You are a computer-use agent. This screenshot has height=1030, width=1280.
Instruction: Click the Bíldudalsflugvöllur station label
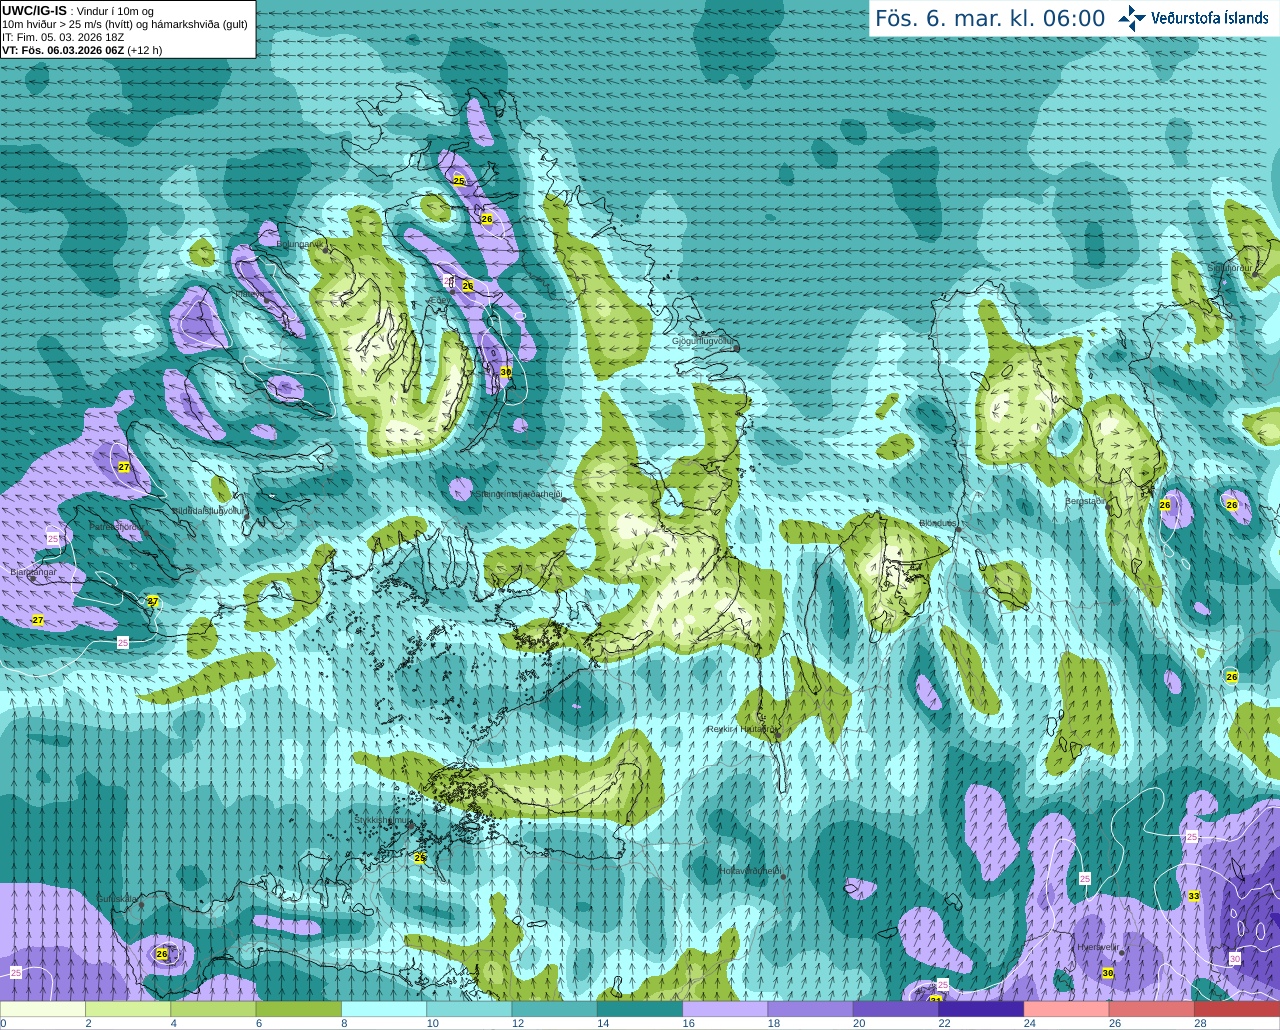click(x=208, y=510)
